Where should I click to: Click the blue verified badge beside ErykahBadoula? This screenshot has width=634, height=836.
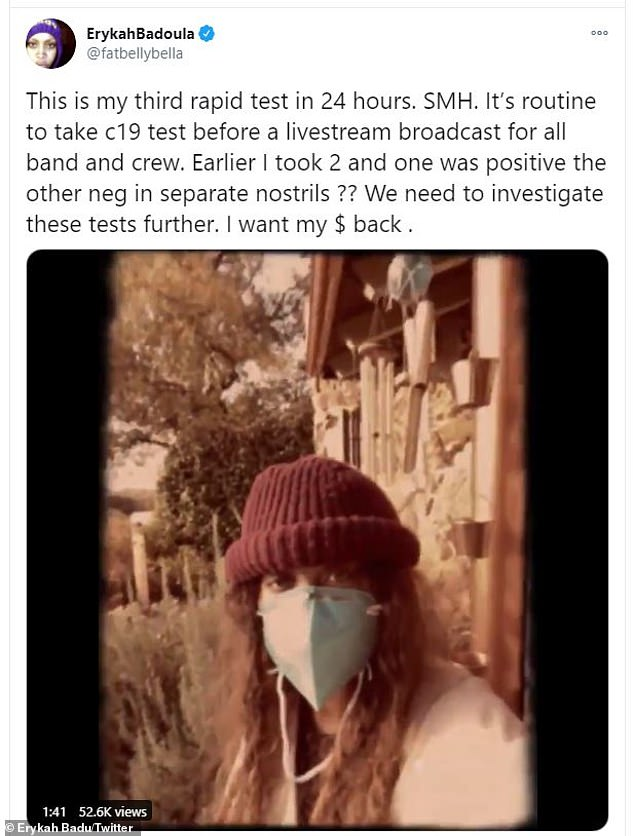click(x=206, y=34)
